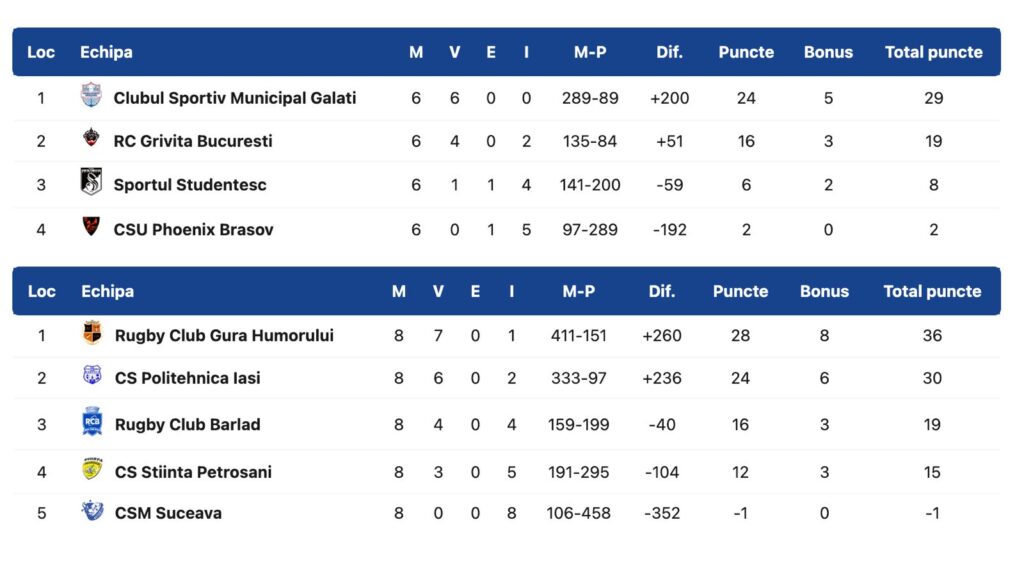Image resolution: width=1024 pixels, height=577 pixels.
Task: Open the Rugby Club Gura Humorului team name
Action: tap(224, 336)
